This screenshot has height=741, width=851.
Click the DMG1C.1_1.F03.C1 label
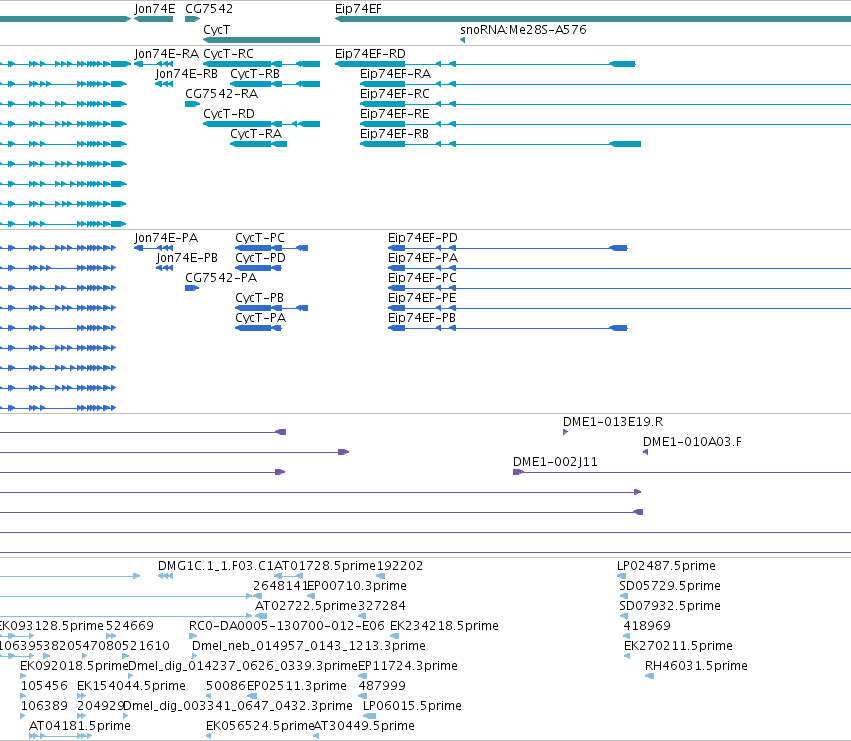[x=216, y=566]
